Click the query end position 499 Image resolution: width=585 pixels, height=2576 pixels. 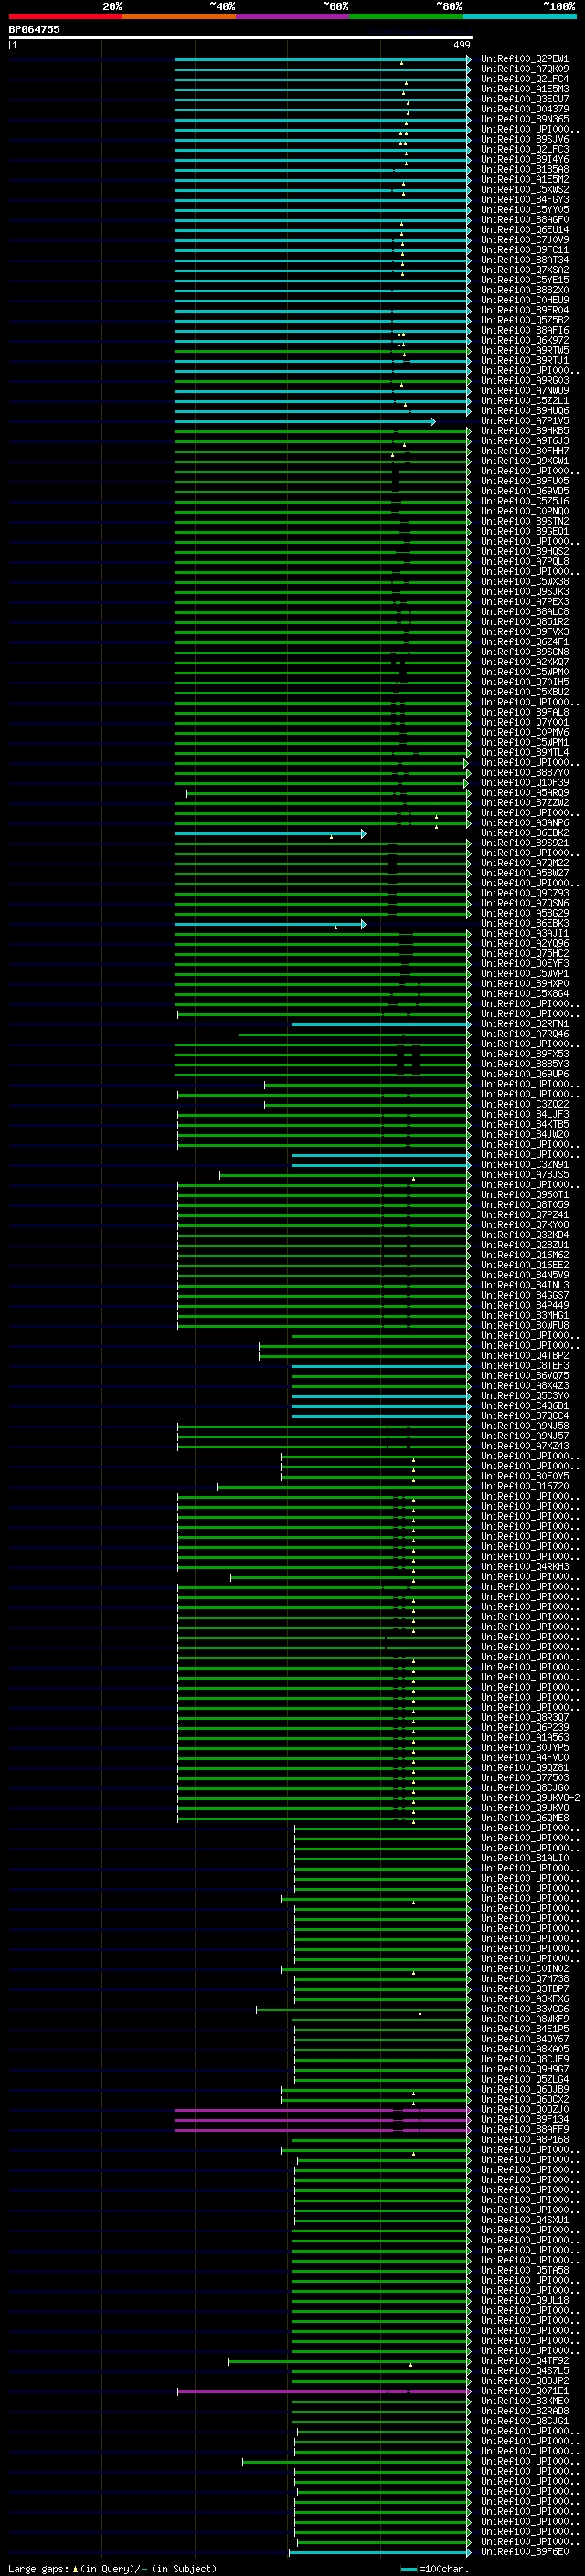point(462,45)
